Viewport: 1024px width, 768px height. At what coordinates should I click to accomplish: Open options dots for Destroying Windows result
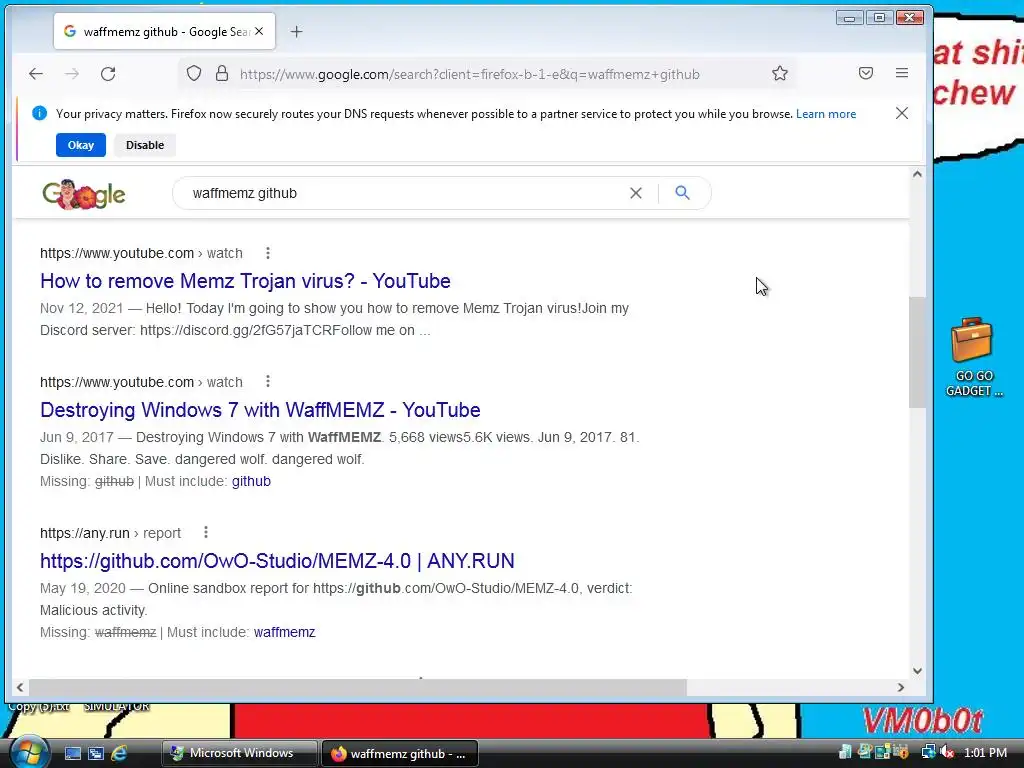point(268,381)
